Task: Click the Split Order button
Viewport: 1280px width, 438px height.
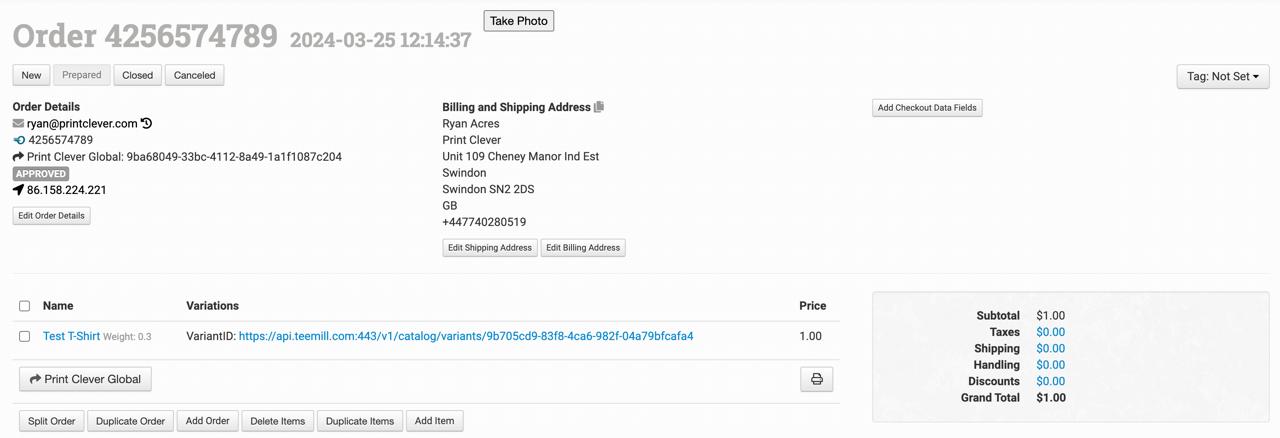Action: tap(51, 421)
